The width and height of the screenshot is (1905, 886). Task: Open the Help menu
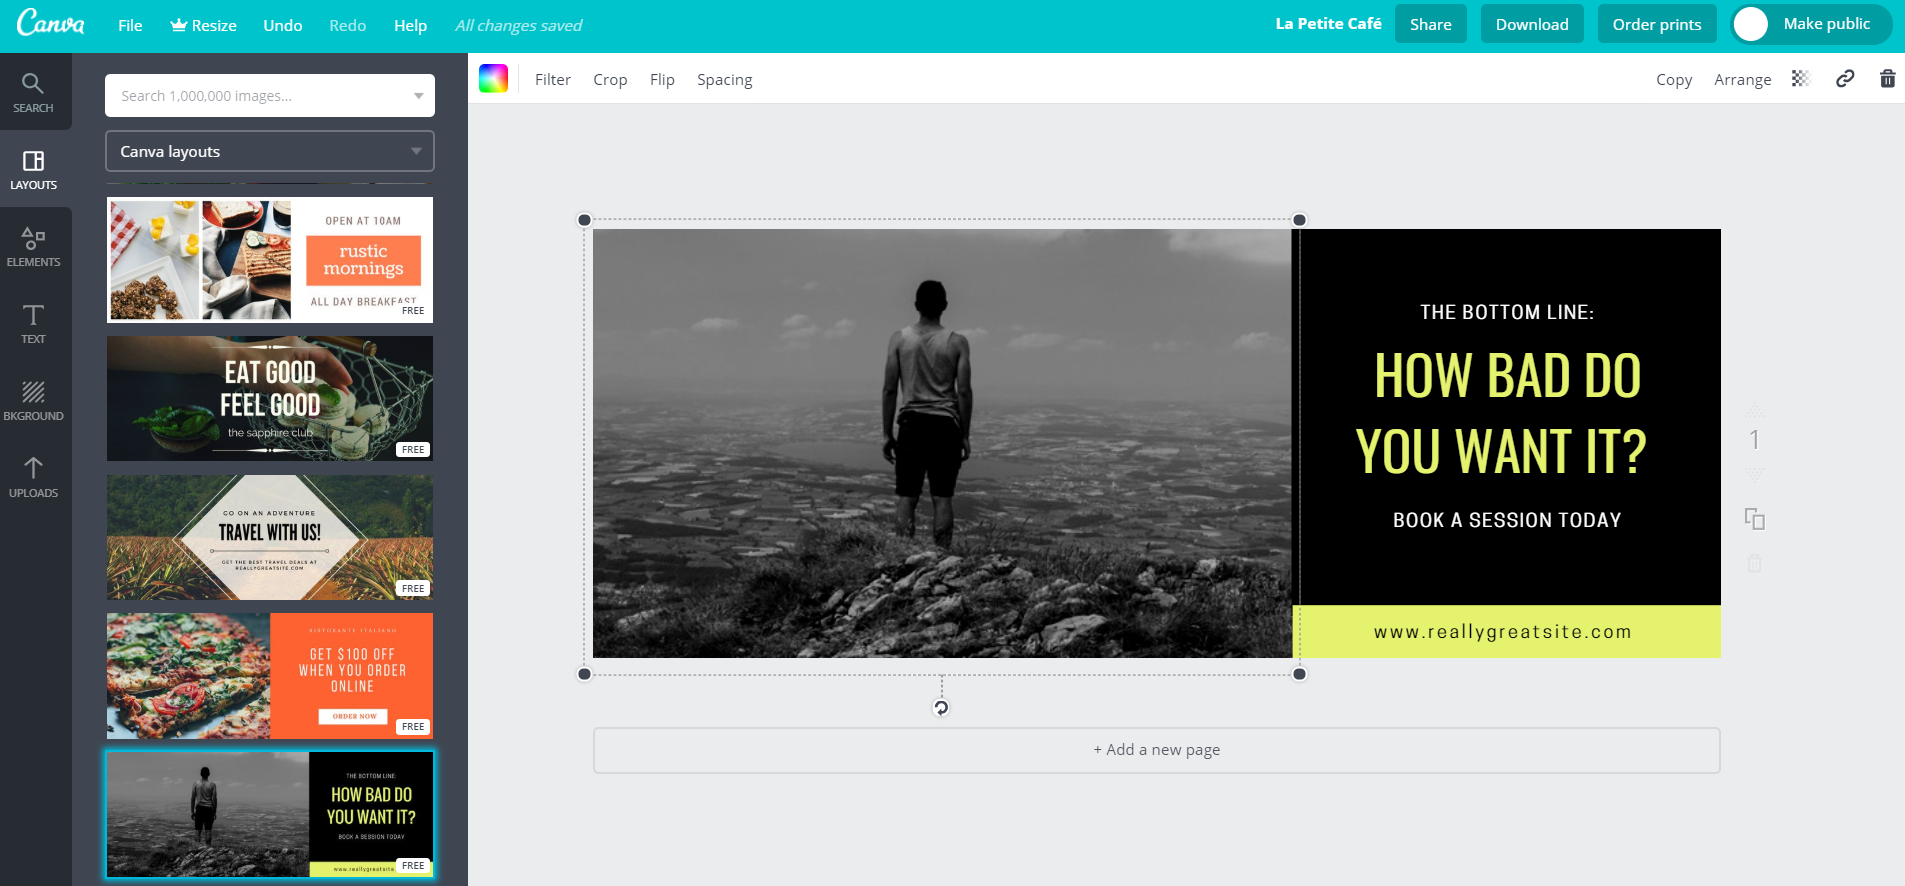[410, 25]
